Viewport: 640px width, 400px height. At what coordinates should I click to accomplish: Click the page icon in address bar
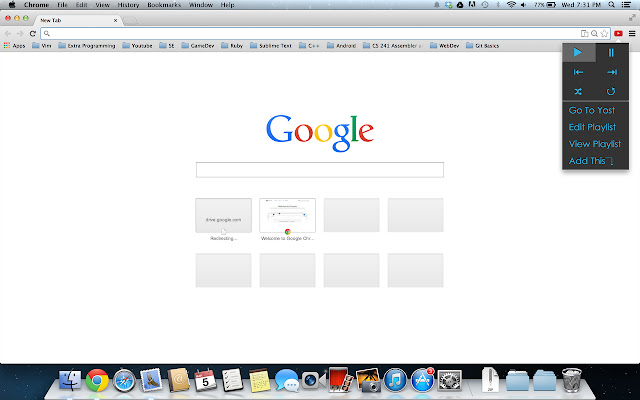coord(584,33)
